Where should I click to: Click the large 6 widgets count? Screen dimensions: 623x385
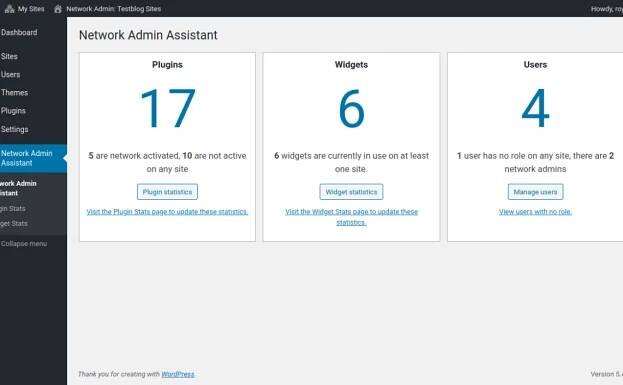pos(351,108)
